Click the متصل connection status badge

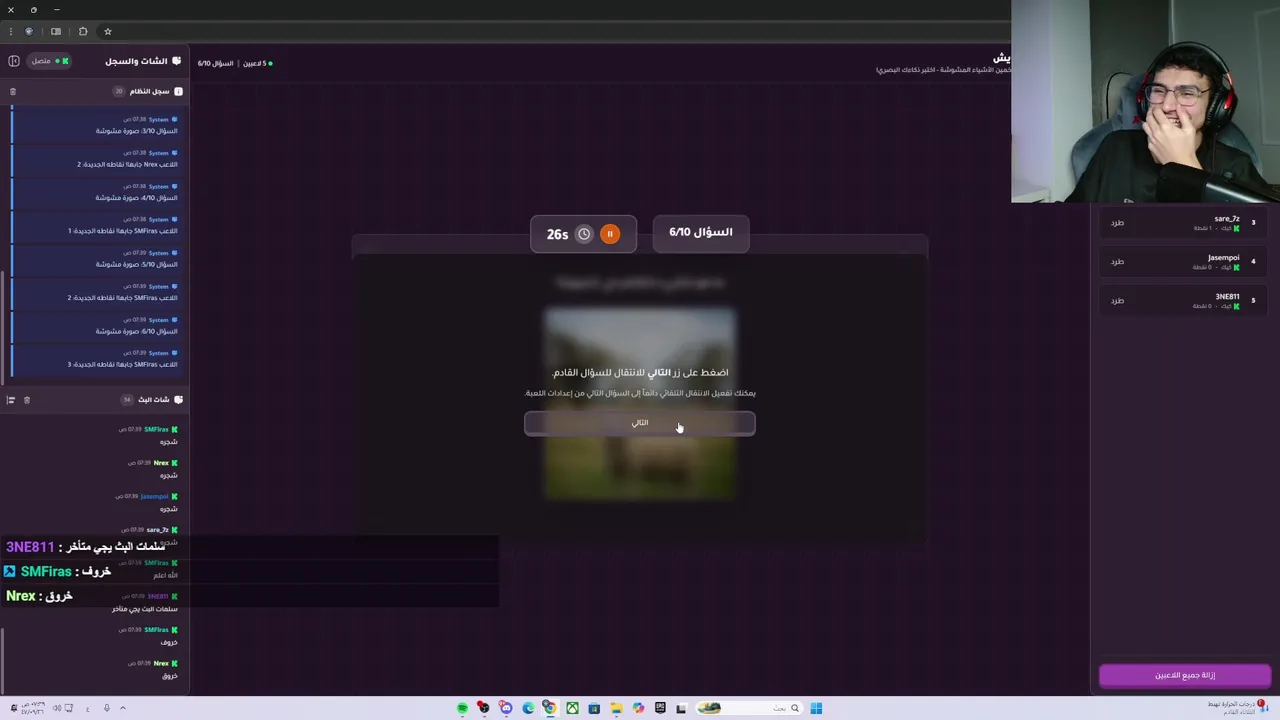point(47,61)
